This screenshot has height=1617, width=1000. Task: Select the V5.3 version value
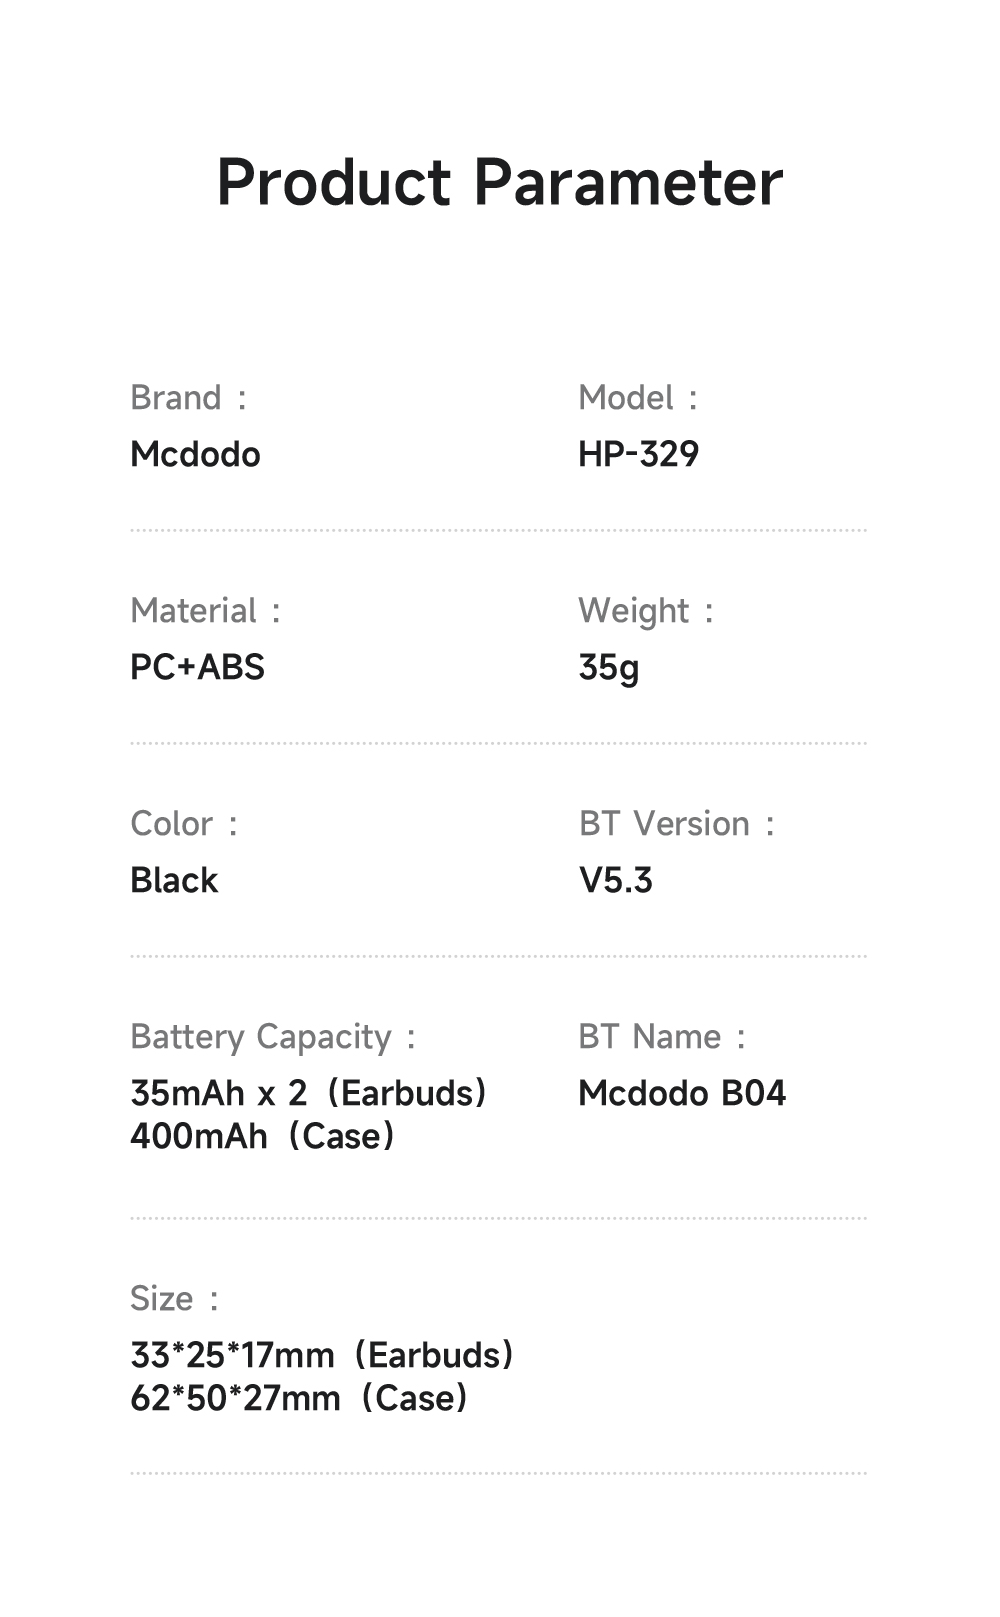point(615,881)
